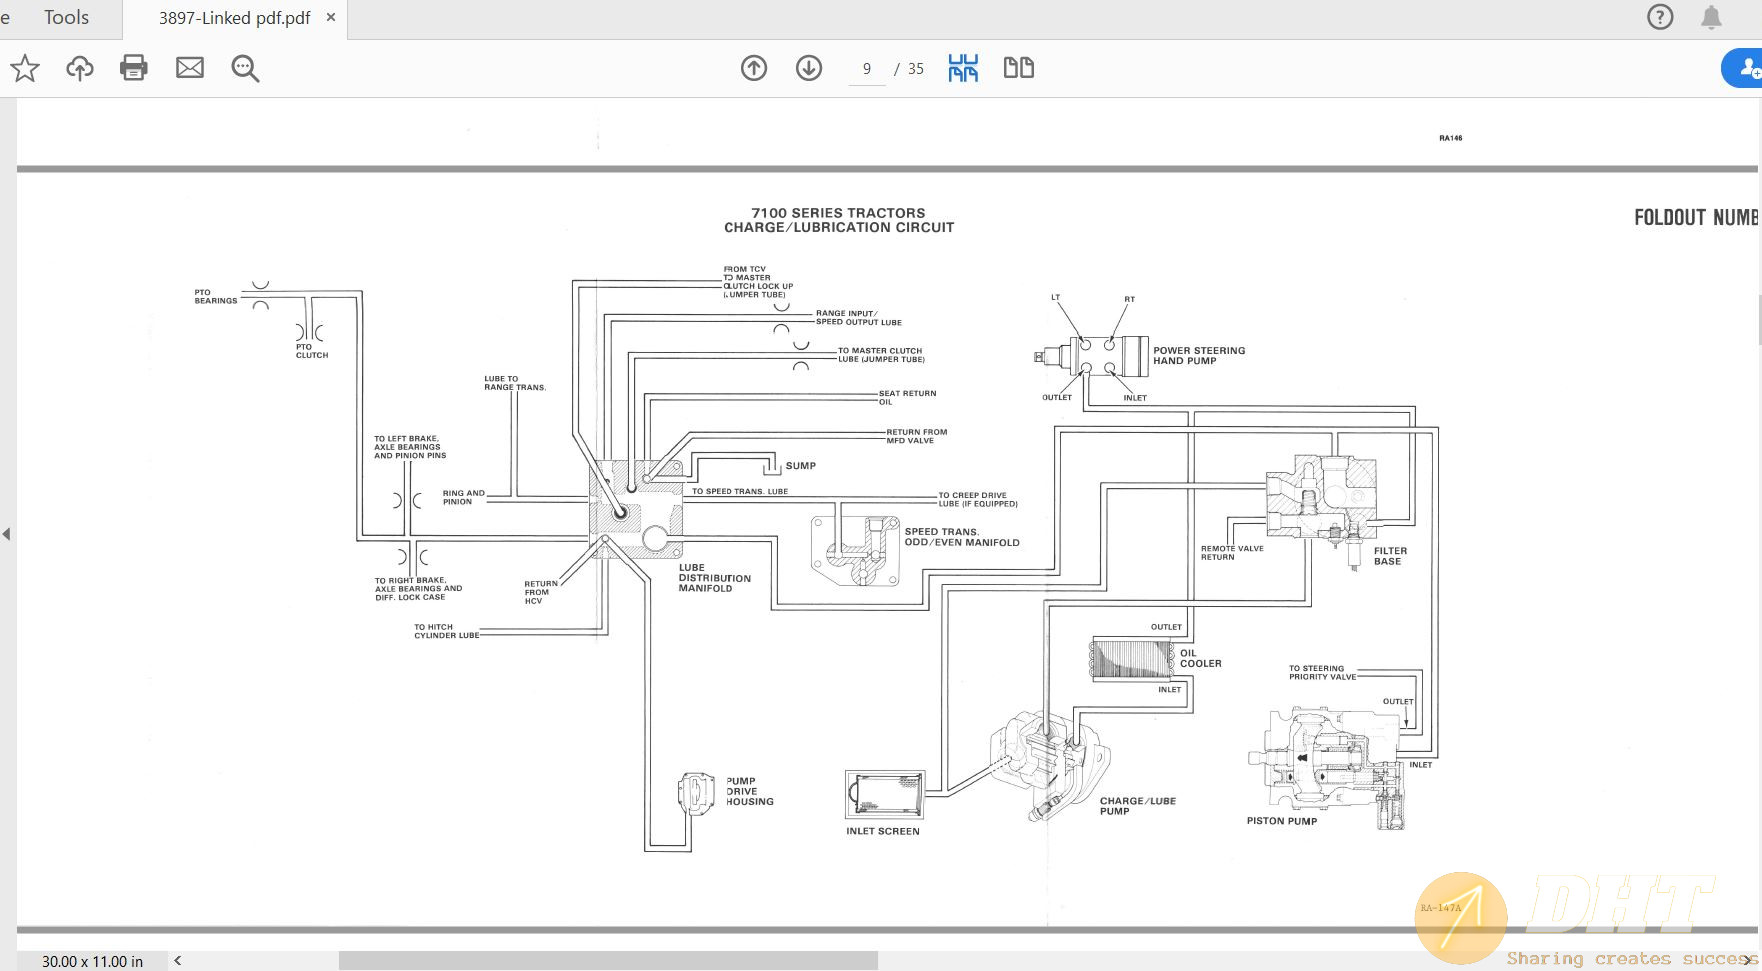
Task: Toggle continuous page layout view
Action: (x=961, y=68)
